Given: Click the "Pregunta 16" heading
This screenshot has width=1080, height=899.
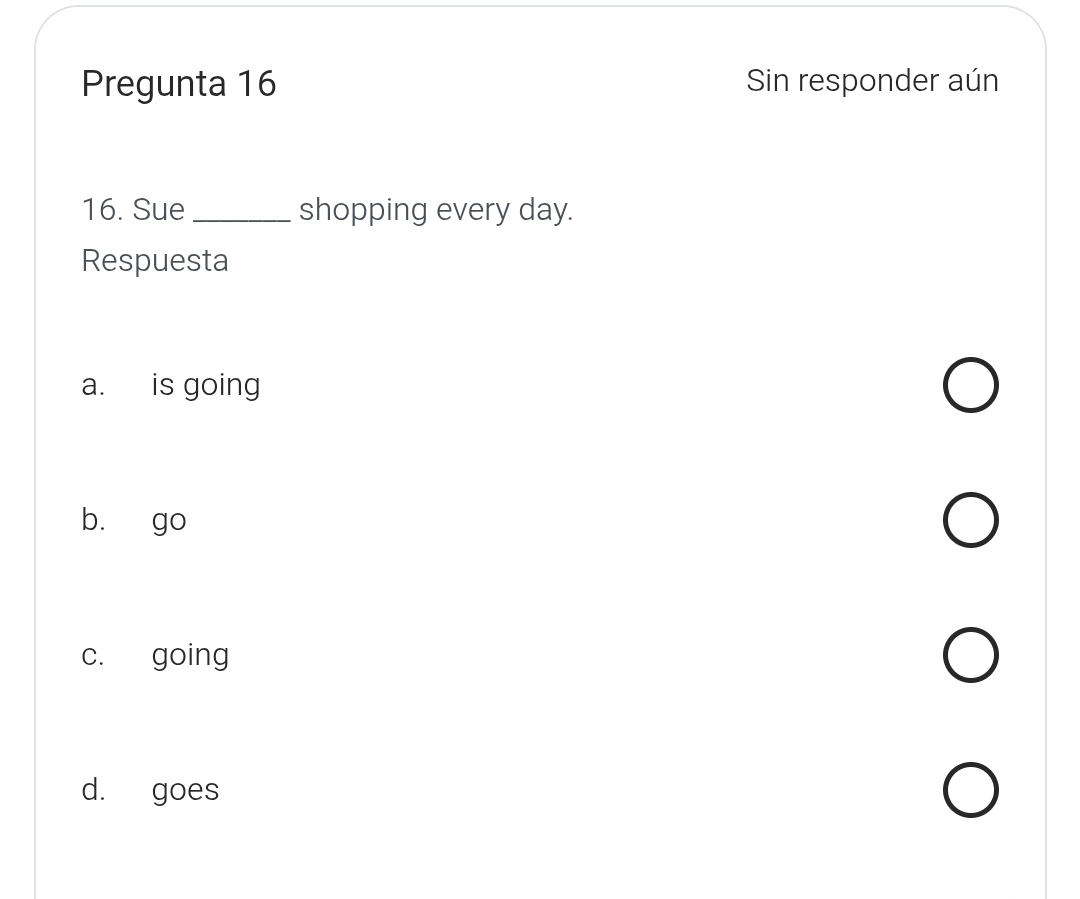Looking at the screenshot, I should pos(179,84).
